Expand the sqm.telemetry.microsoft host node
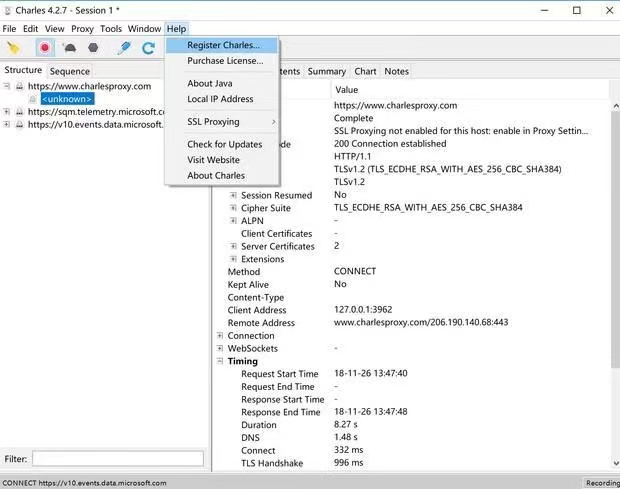The width and height of the screenshot is (620, 489). (x=6, y=111)
